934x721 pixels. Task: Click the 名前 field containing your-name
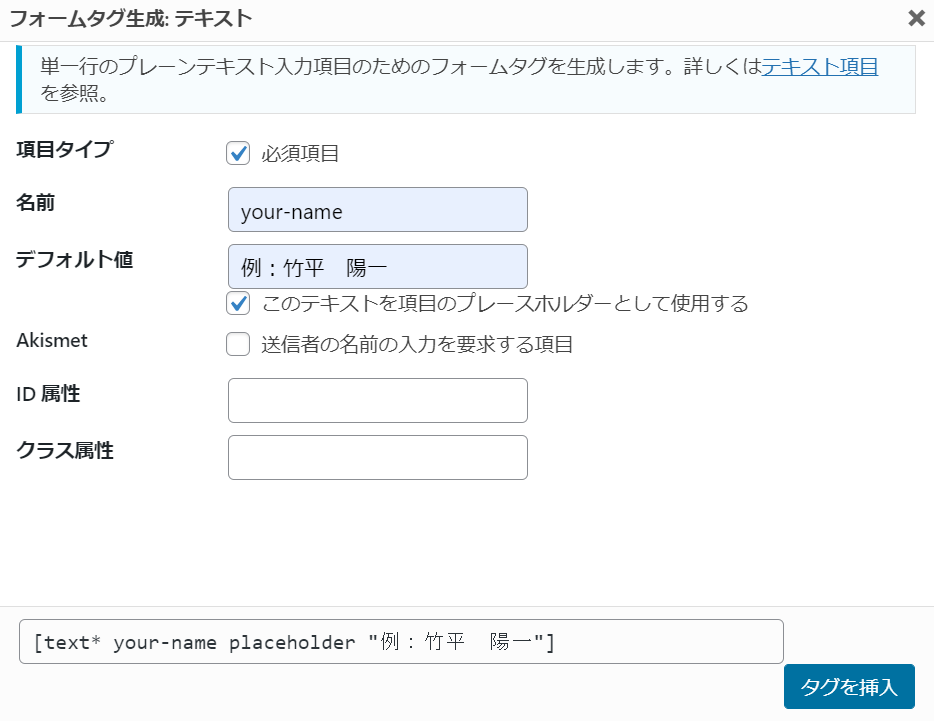click(x=378, y=210)
